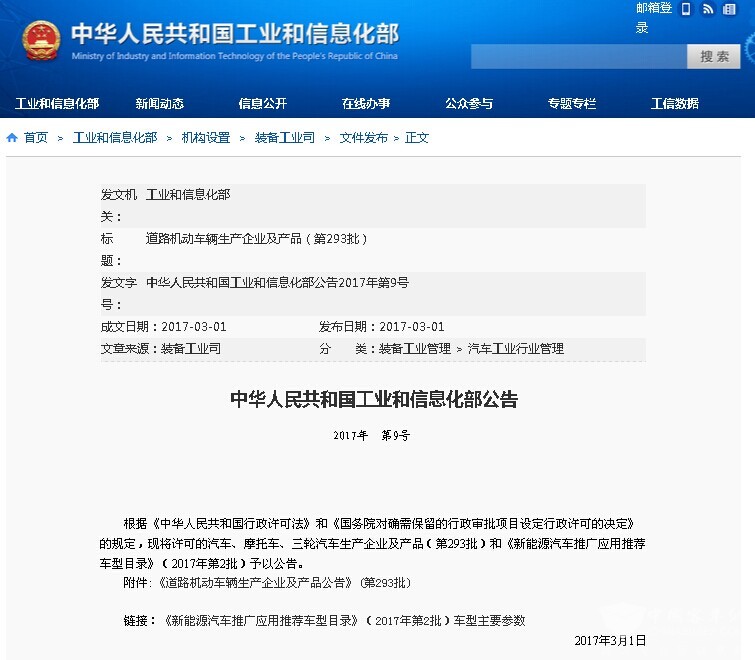Click the home icon in breadcrumb
The image size is (755, 660).
12,138
